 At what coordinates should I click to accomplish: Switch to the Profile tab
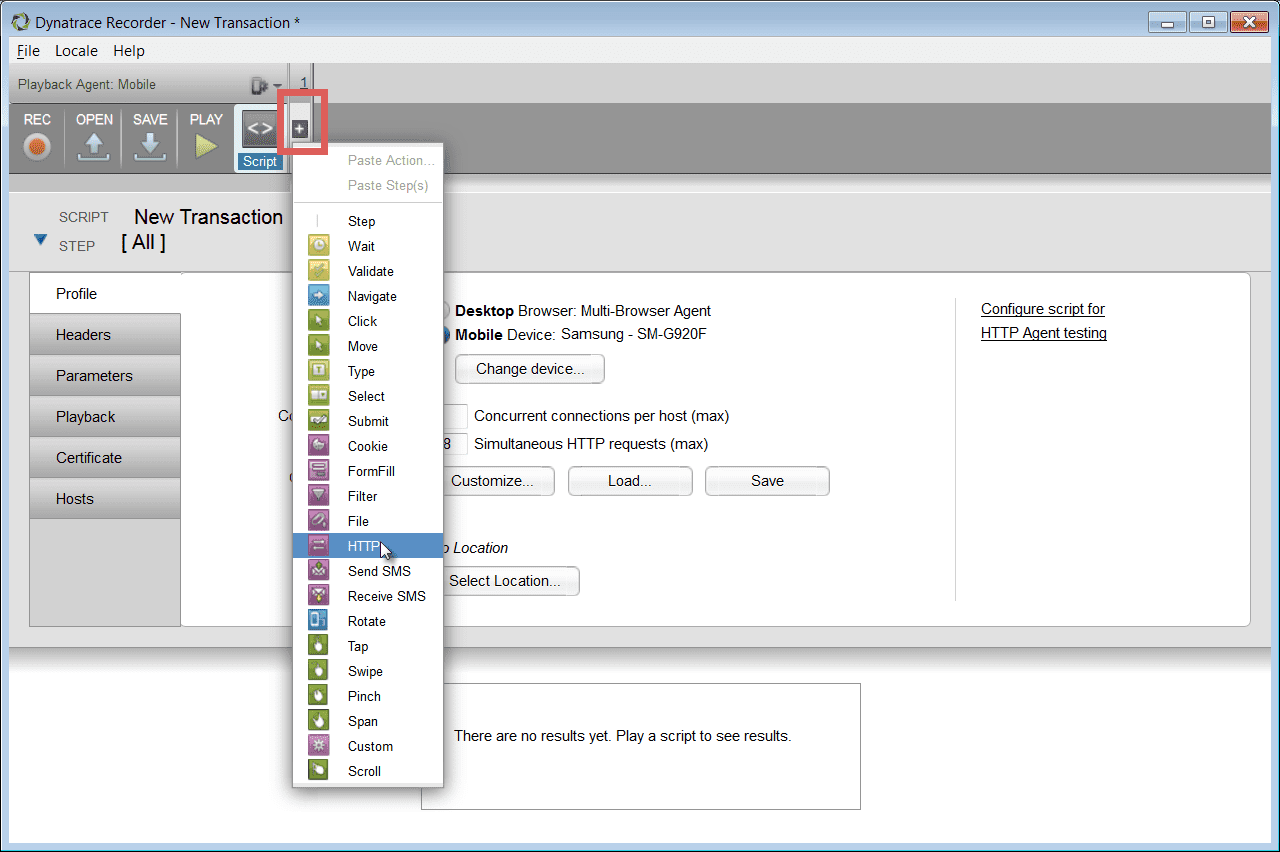(105, 294)
